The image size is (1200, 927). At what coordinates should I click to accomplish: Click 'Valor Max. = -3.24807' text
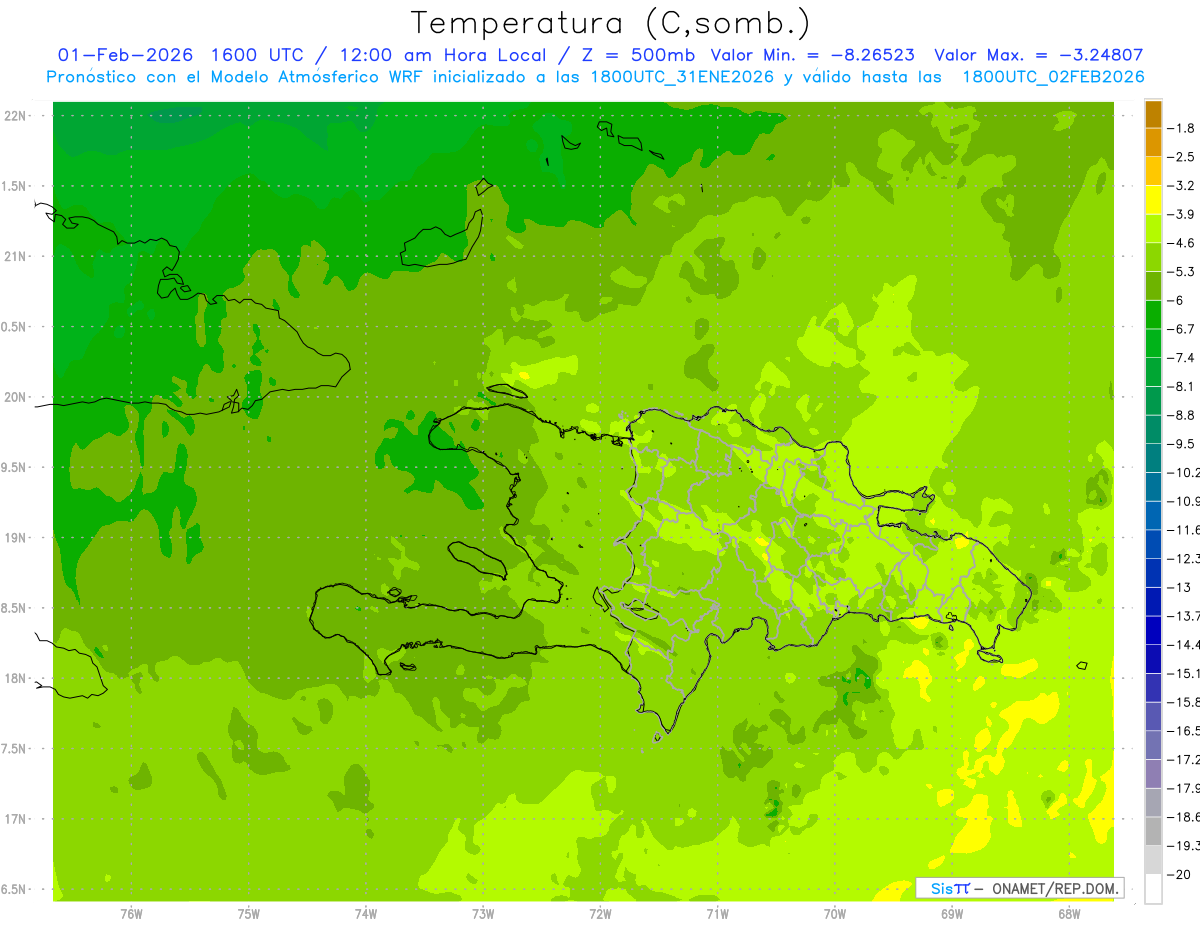(x=1038, y=55)
